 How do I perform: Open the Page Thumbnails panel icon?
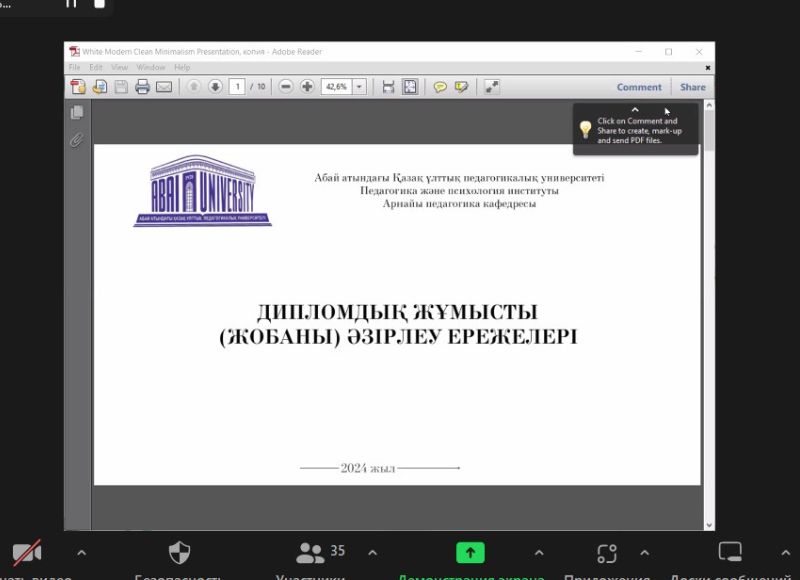coord(76,114)
